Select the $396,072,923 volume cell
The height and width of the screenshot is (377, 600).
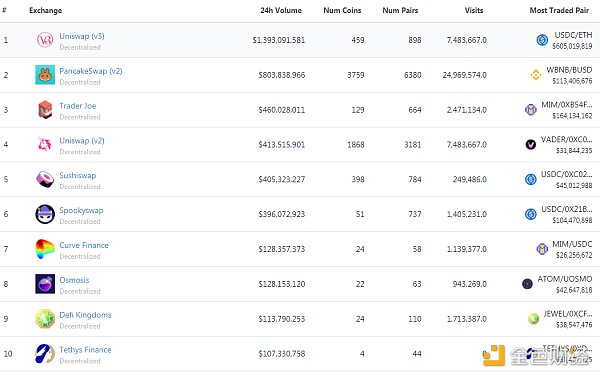[x=282, y=214]
